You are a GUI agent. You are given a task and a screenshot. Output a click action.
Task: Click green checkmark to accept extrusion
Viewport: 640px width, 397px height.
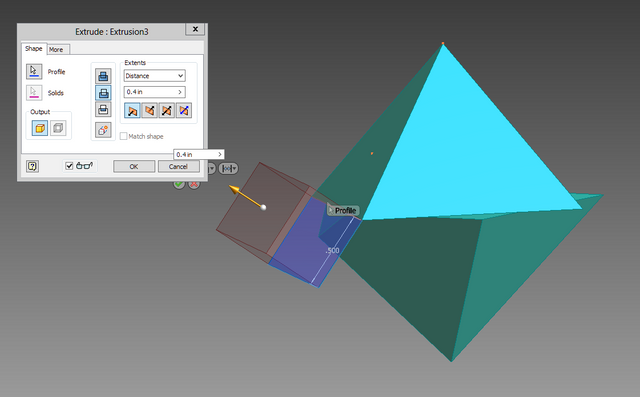(x=179, y=184)
